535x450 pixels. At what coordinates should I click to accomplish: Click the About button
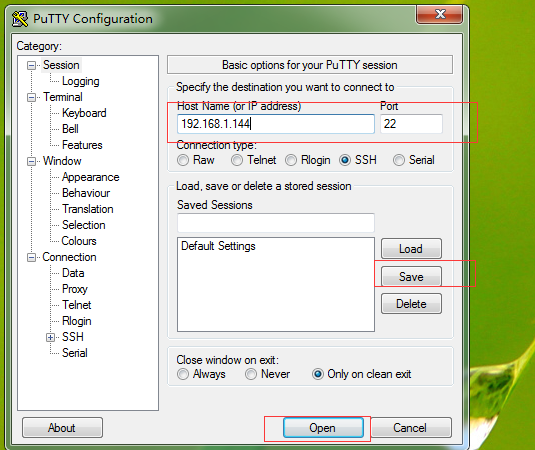pyautogui.click(x=62, y=428)
